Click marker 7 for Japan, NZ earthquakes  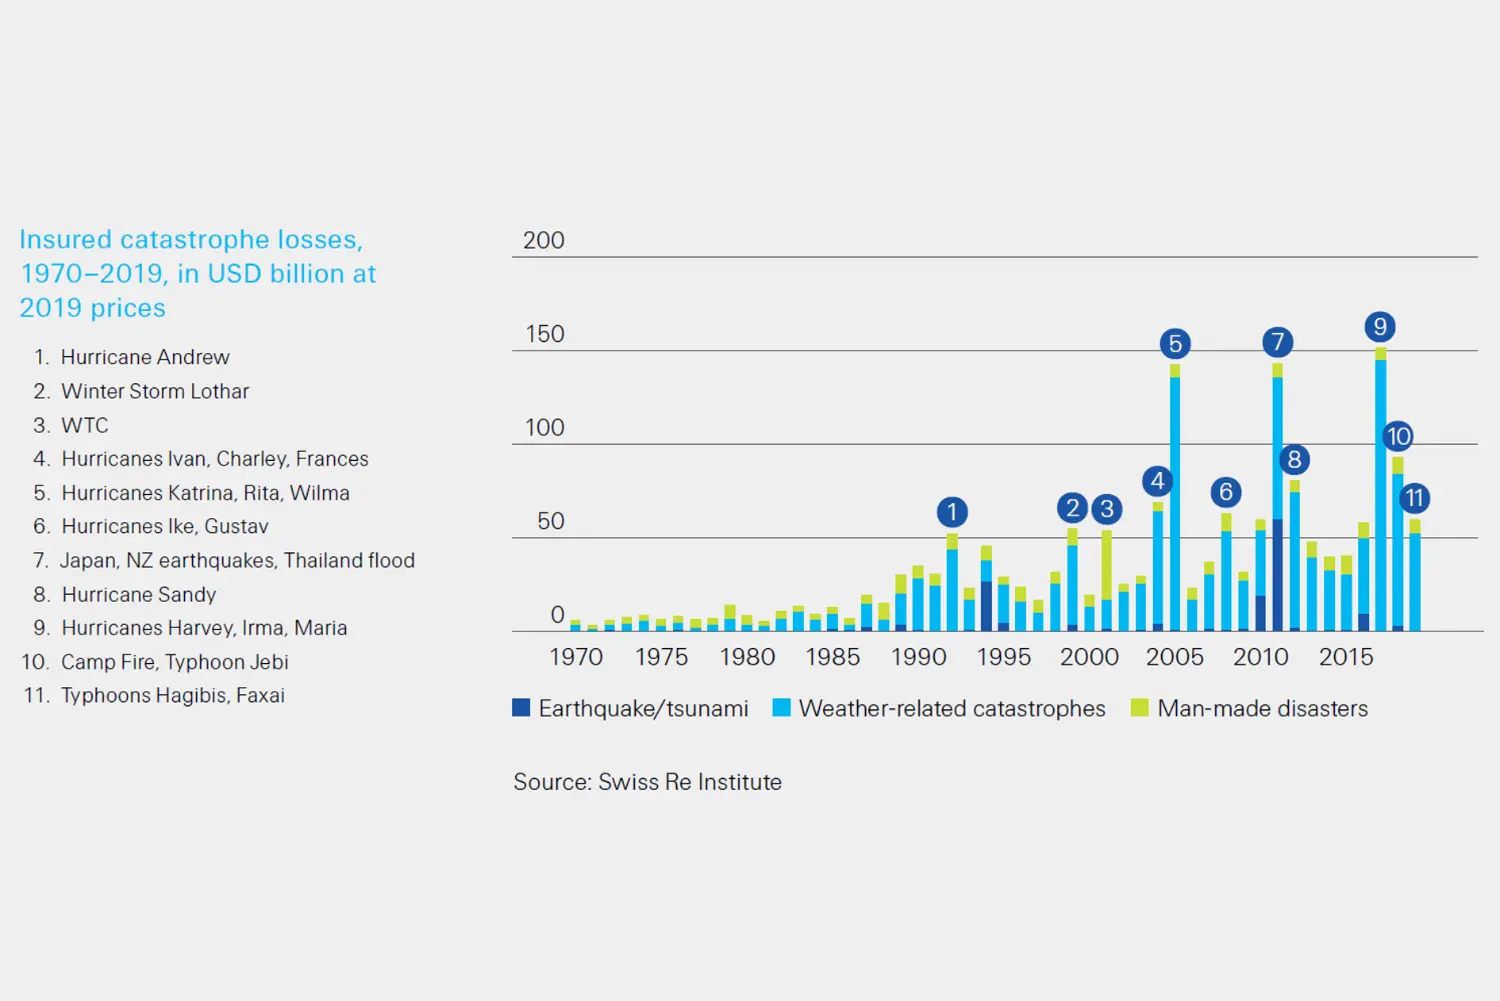pos(1279,342)
